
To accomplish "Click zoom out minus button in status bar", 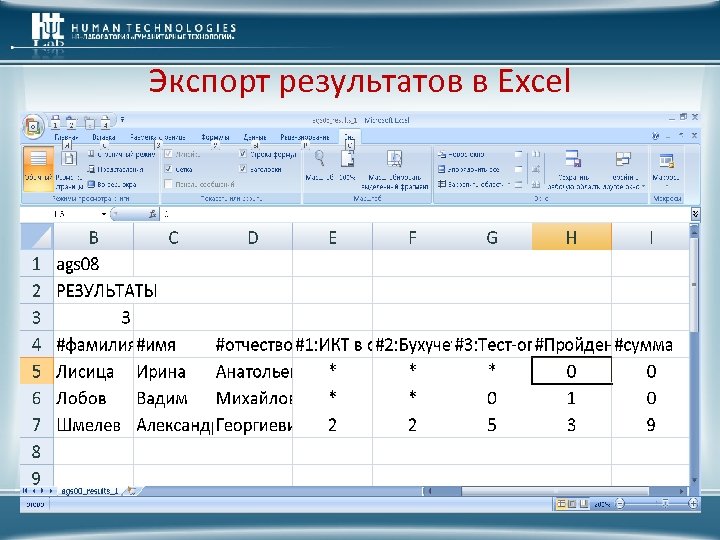I will (x=620, y=504).
